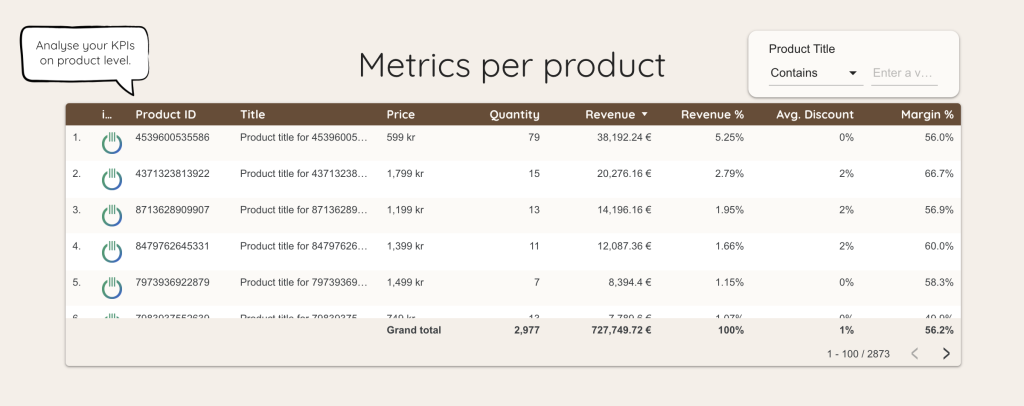Viewport: 1024px width, 406px height.
Task: Select Product ID 4539600535586 cell
Action: point(172,138)
